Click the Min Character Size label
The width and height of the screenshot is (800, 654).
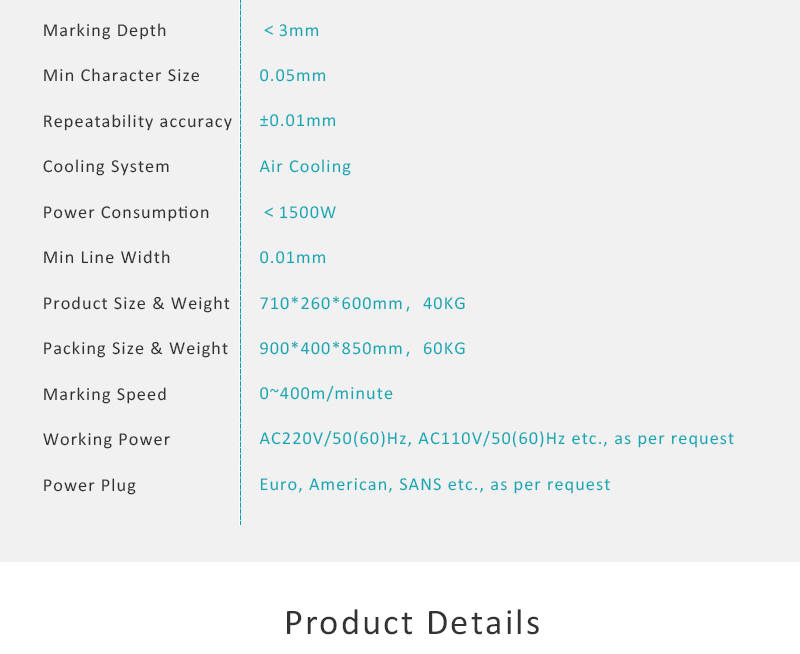(121, 76)
